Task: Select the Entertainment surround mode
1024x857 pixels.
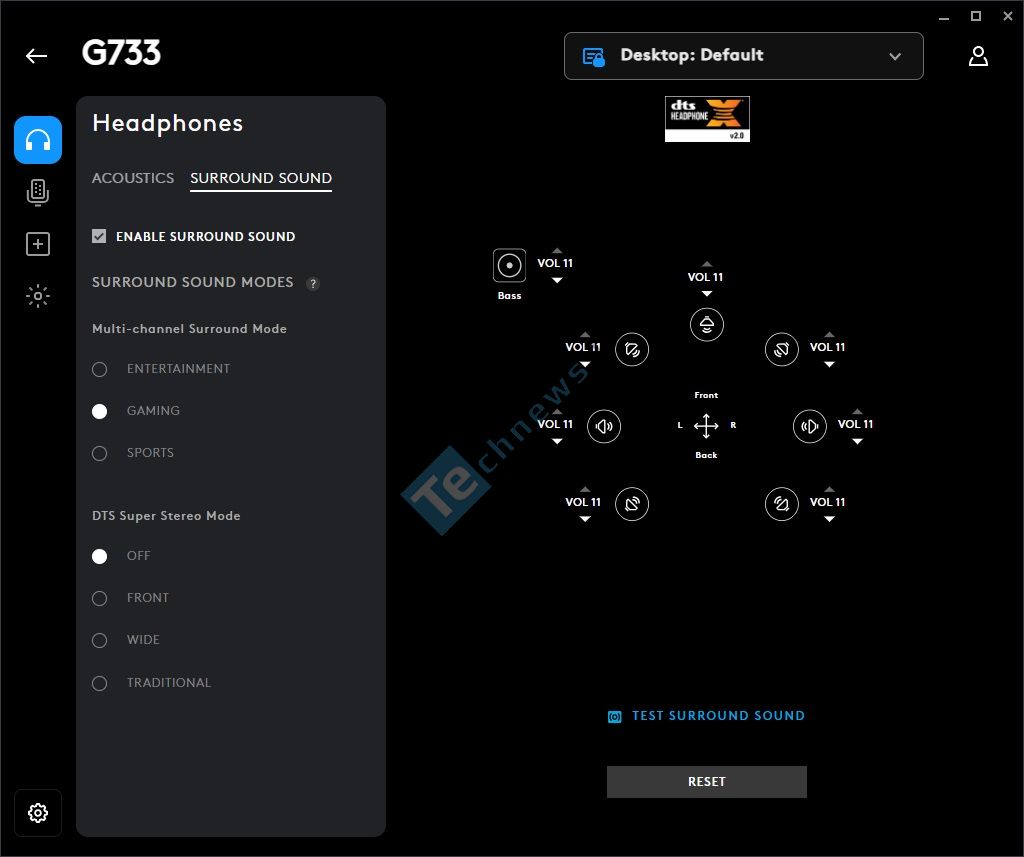Action: point(99,370)
